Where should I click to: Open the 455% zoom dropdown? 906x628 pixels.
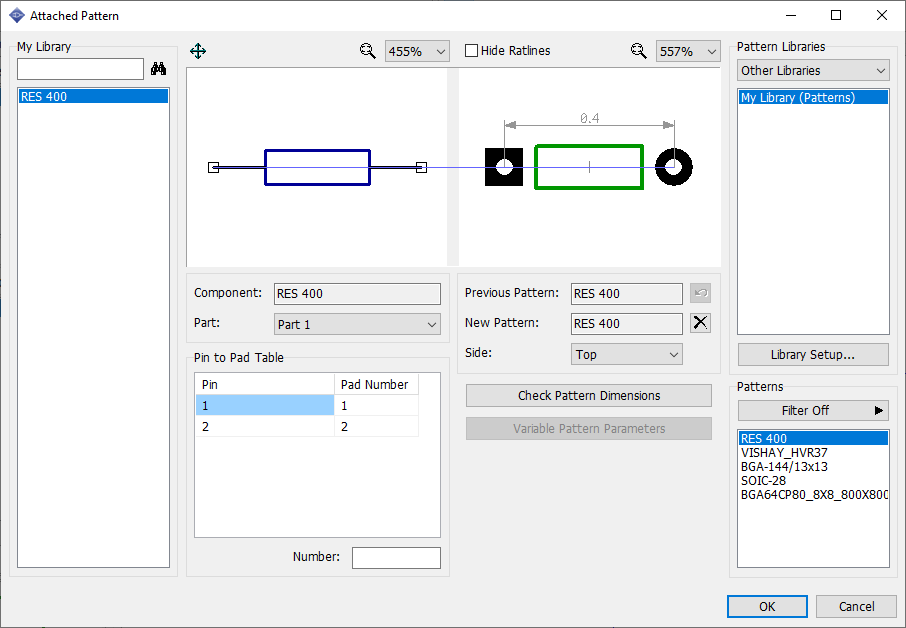[x=417, y=51]
